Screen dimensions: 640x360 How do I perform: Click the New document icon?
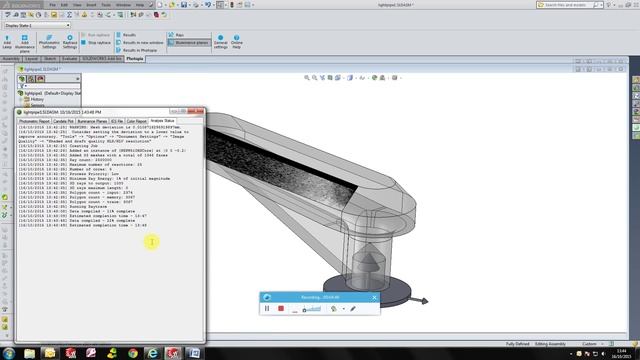tap(160, 5)
